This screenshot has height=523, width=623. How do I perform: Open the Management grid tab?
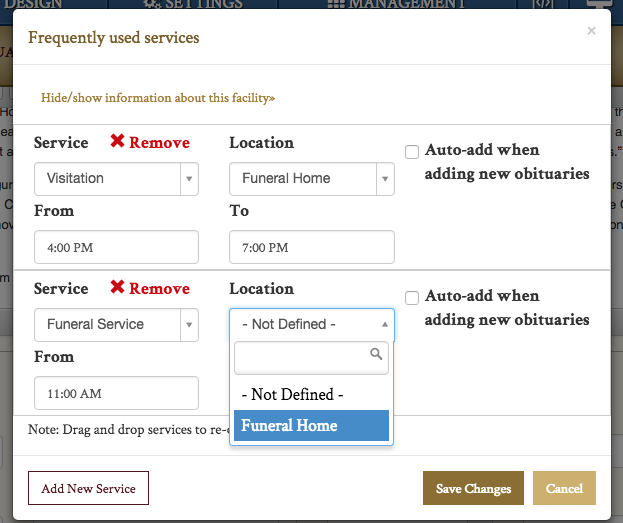point(397,5)
